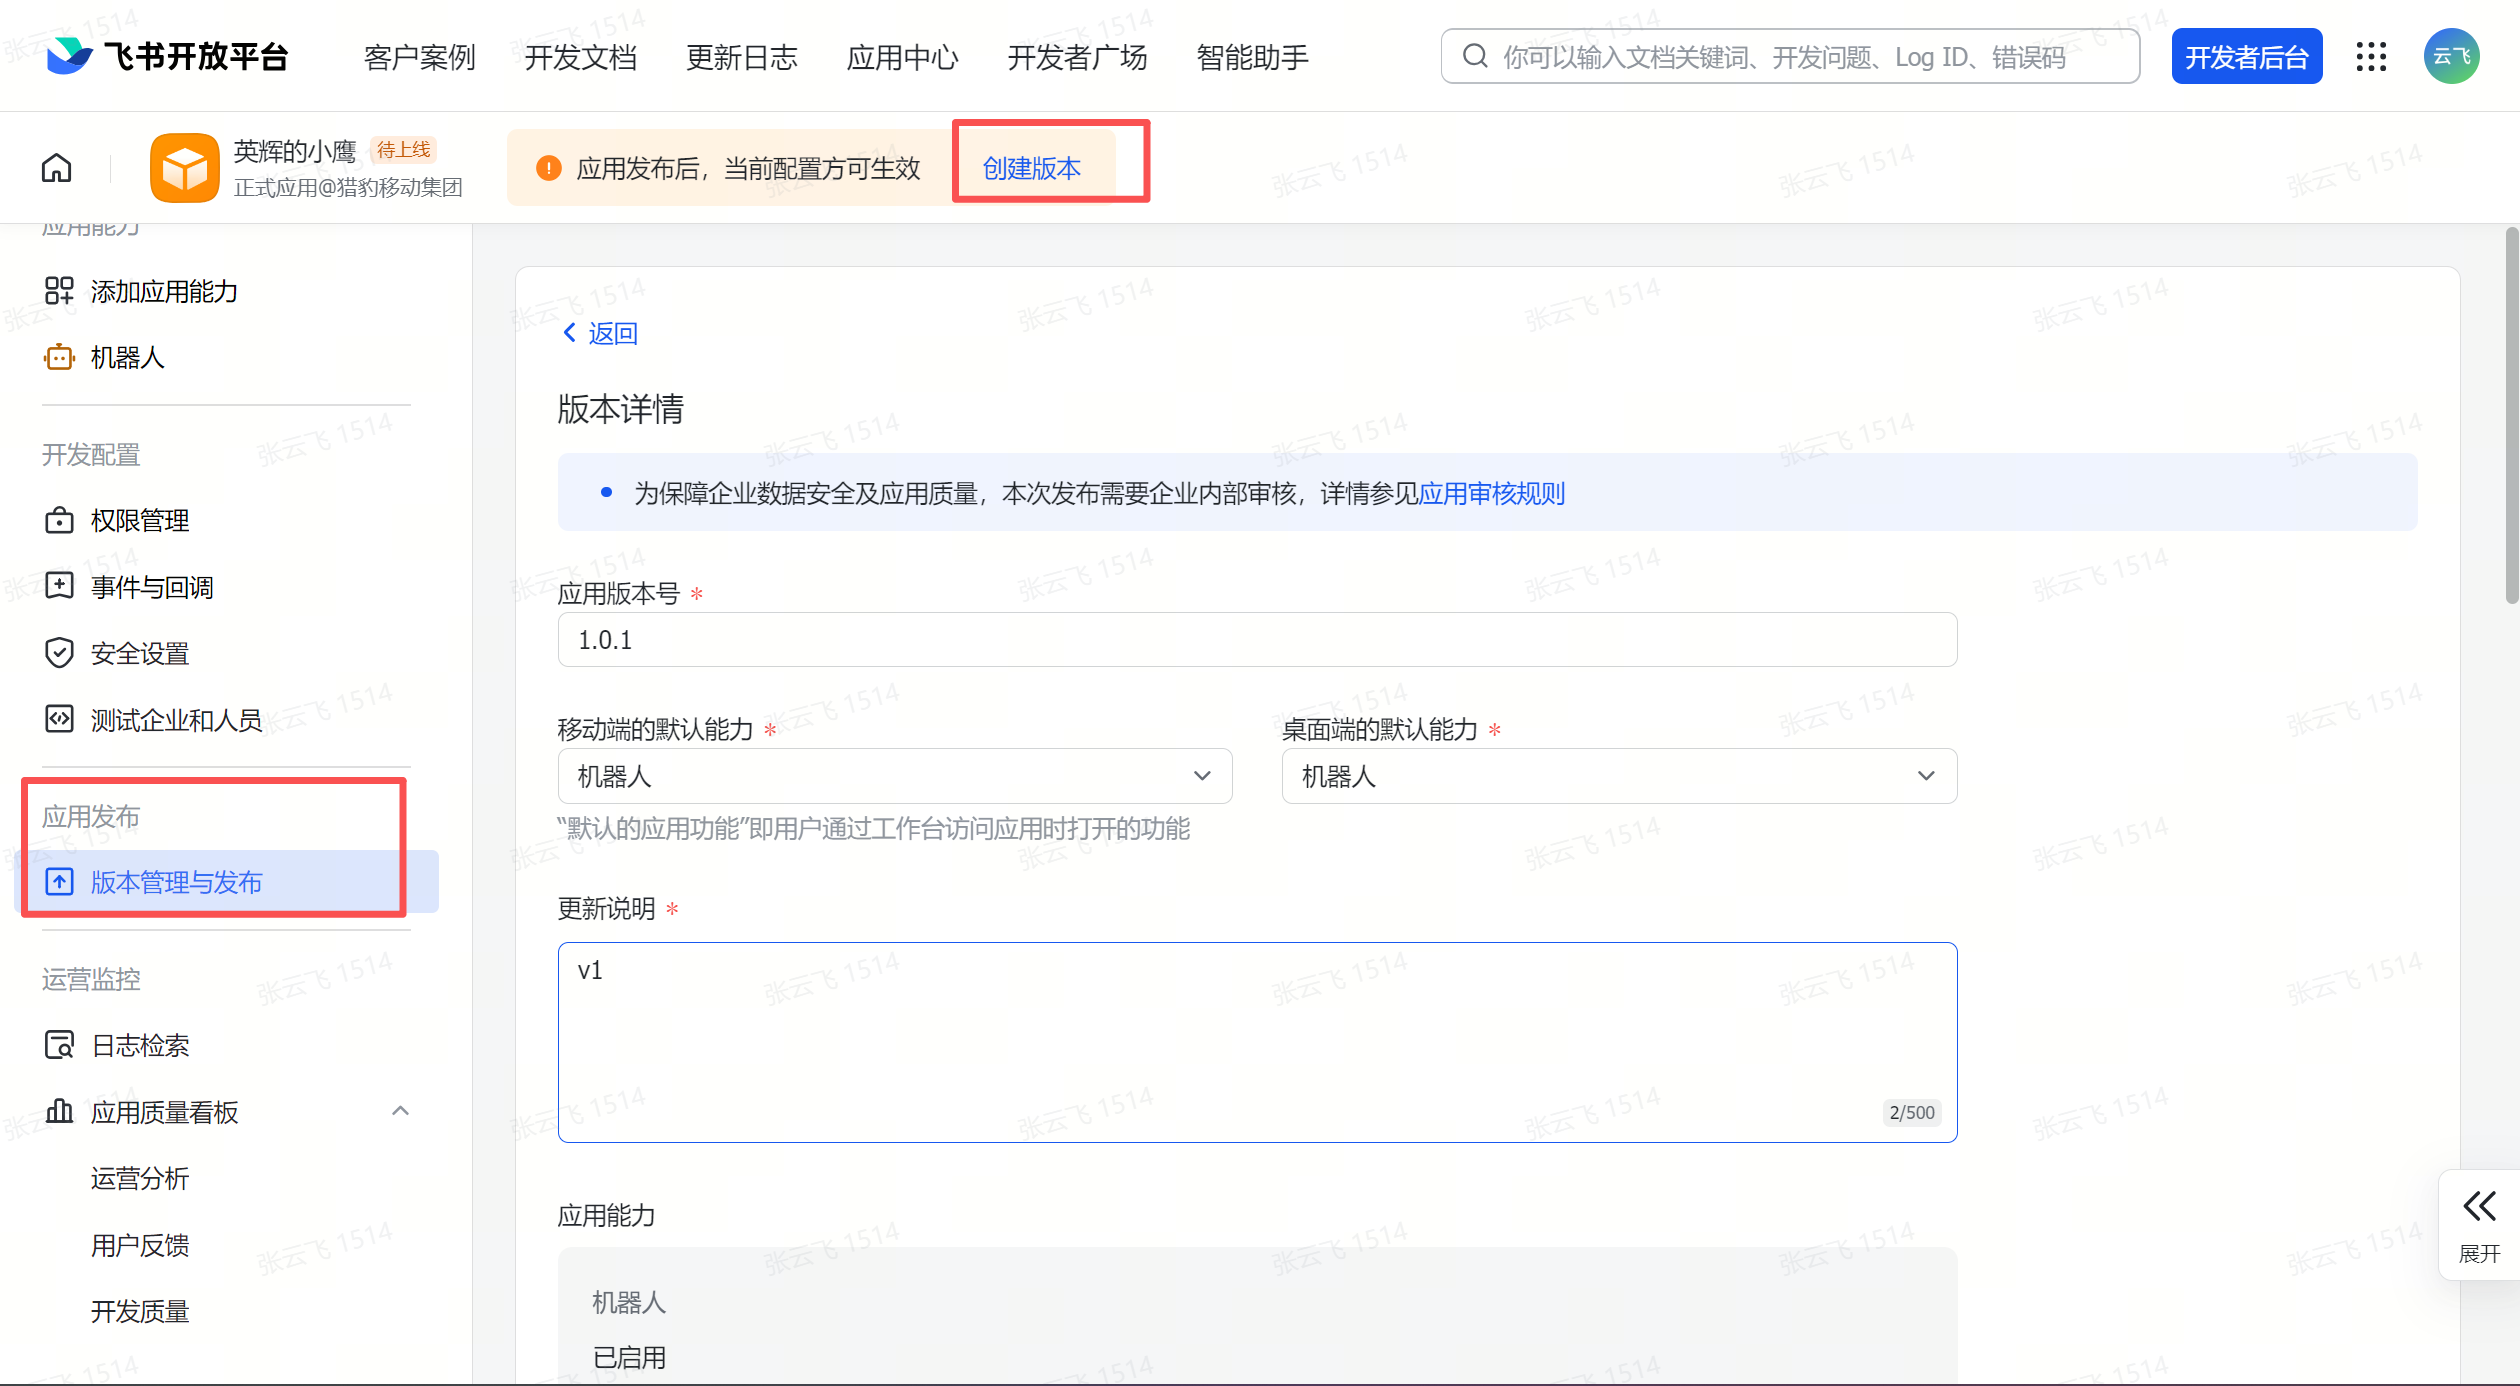Click the home icon in sidebar

tap(56, 167)
